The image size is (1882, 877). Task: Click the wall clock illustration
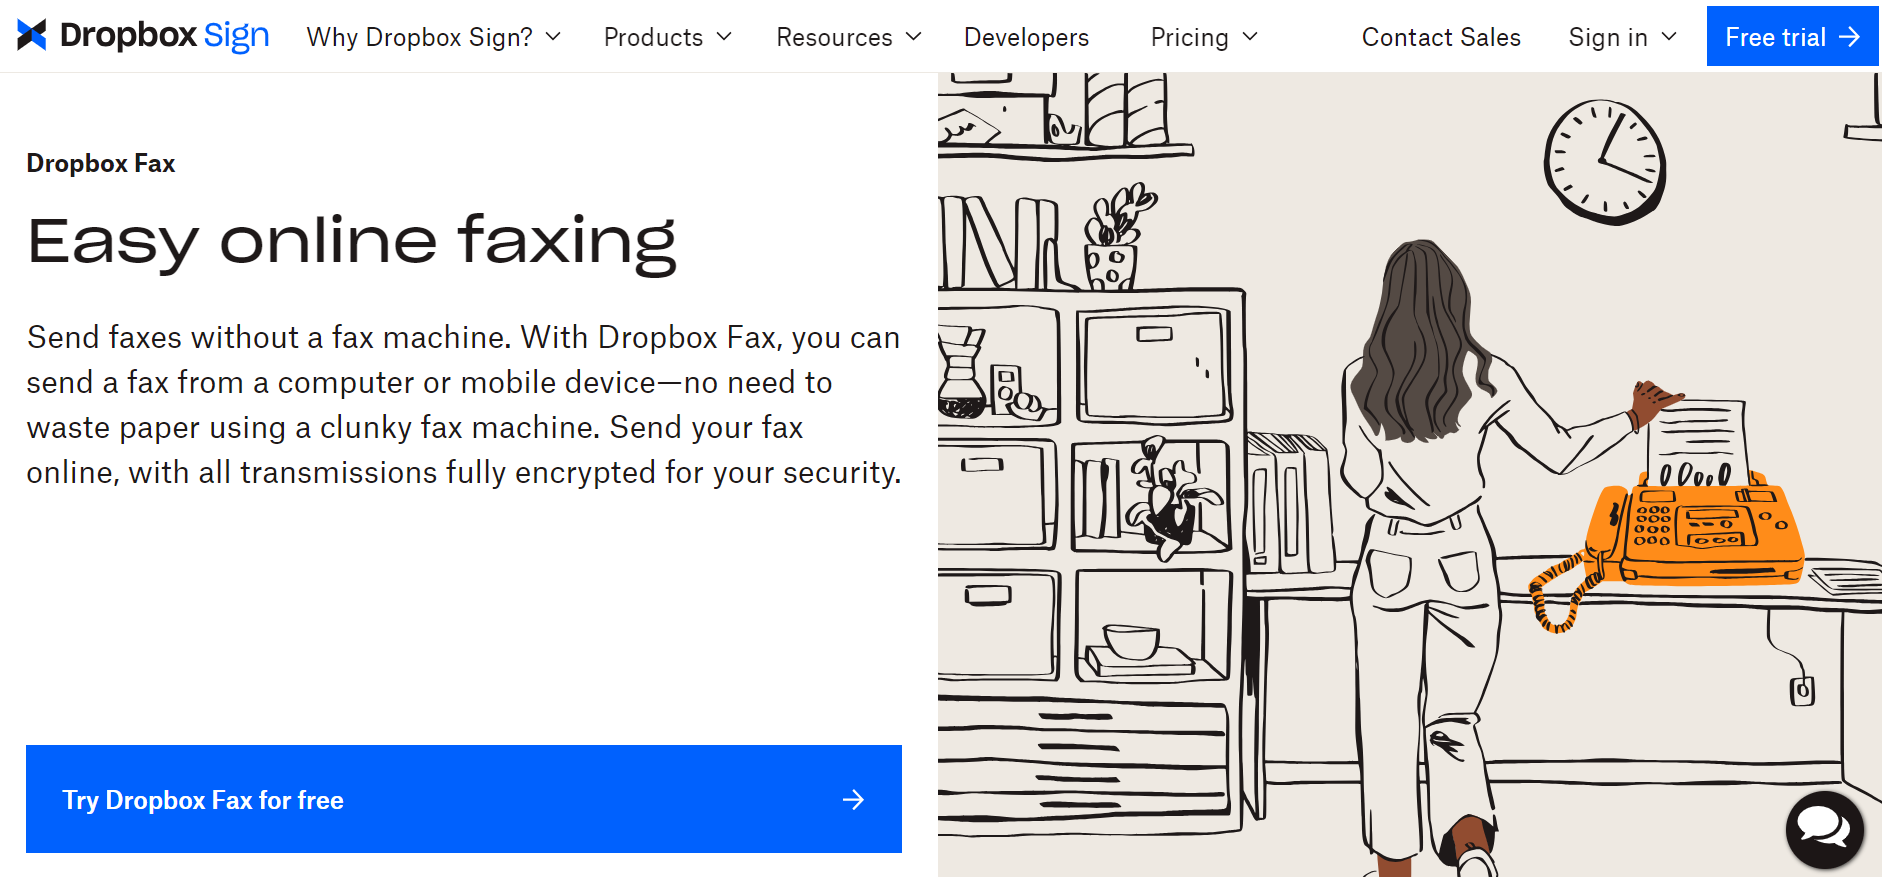pos(1605,162)
